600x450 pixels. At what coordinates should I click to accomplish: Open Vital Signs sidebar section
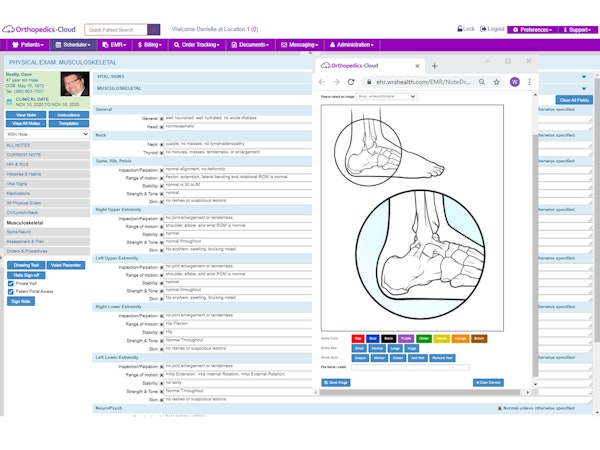pos(47,184)
